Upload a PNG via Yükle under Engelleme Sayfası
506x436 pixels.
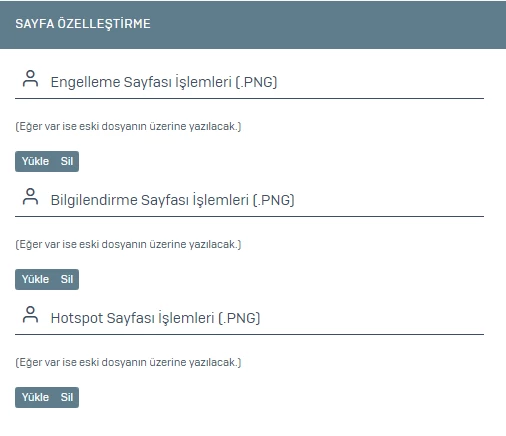pyautogui.click(x=35, y=161)
